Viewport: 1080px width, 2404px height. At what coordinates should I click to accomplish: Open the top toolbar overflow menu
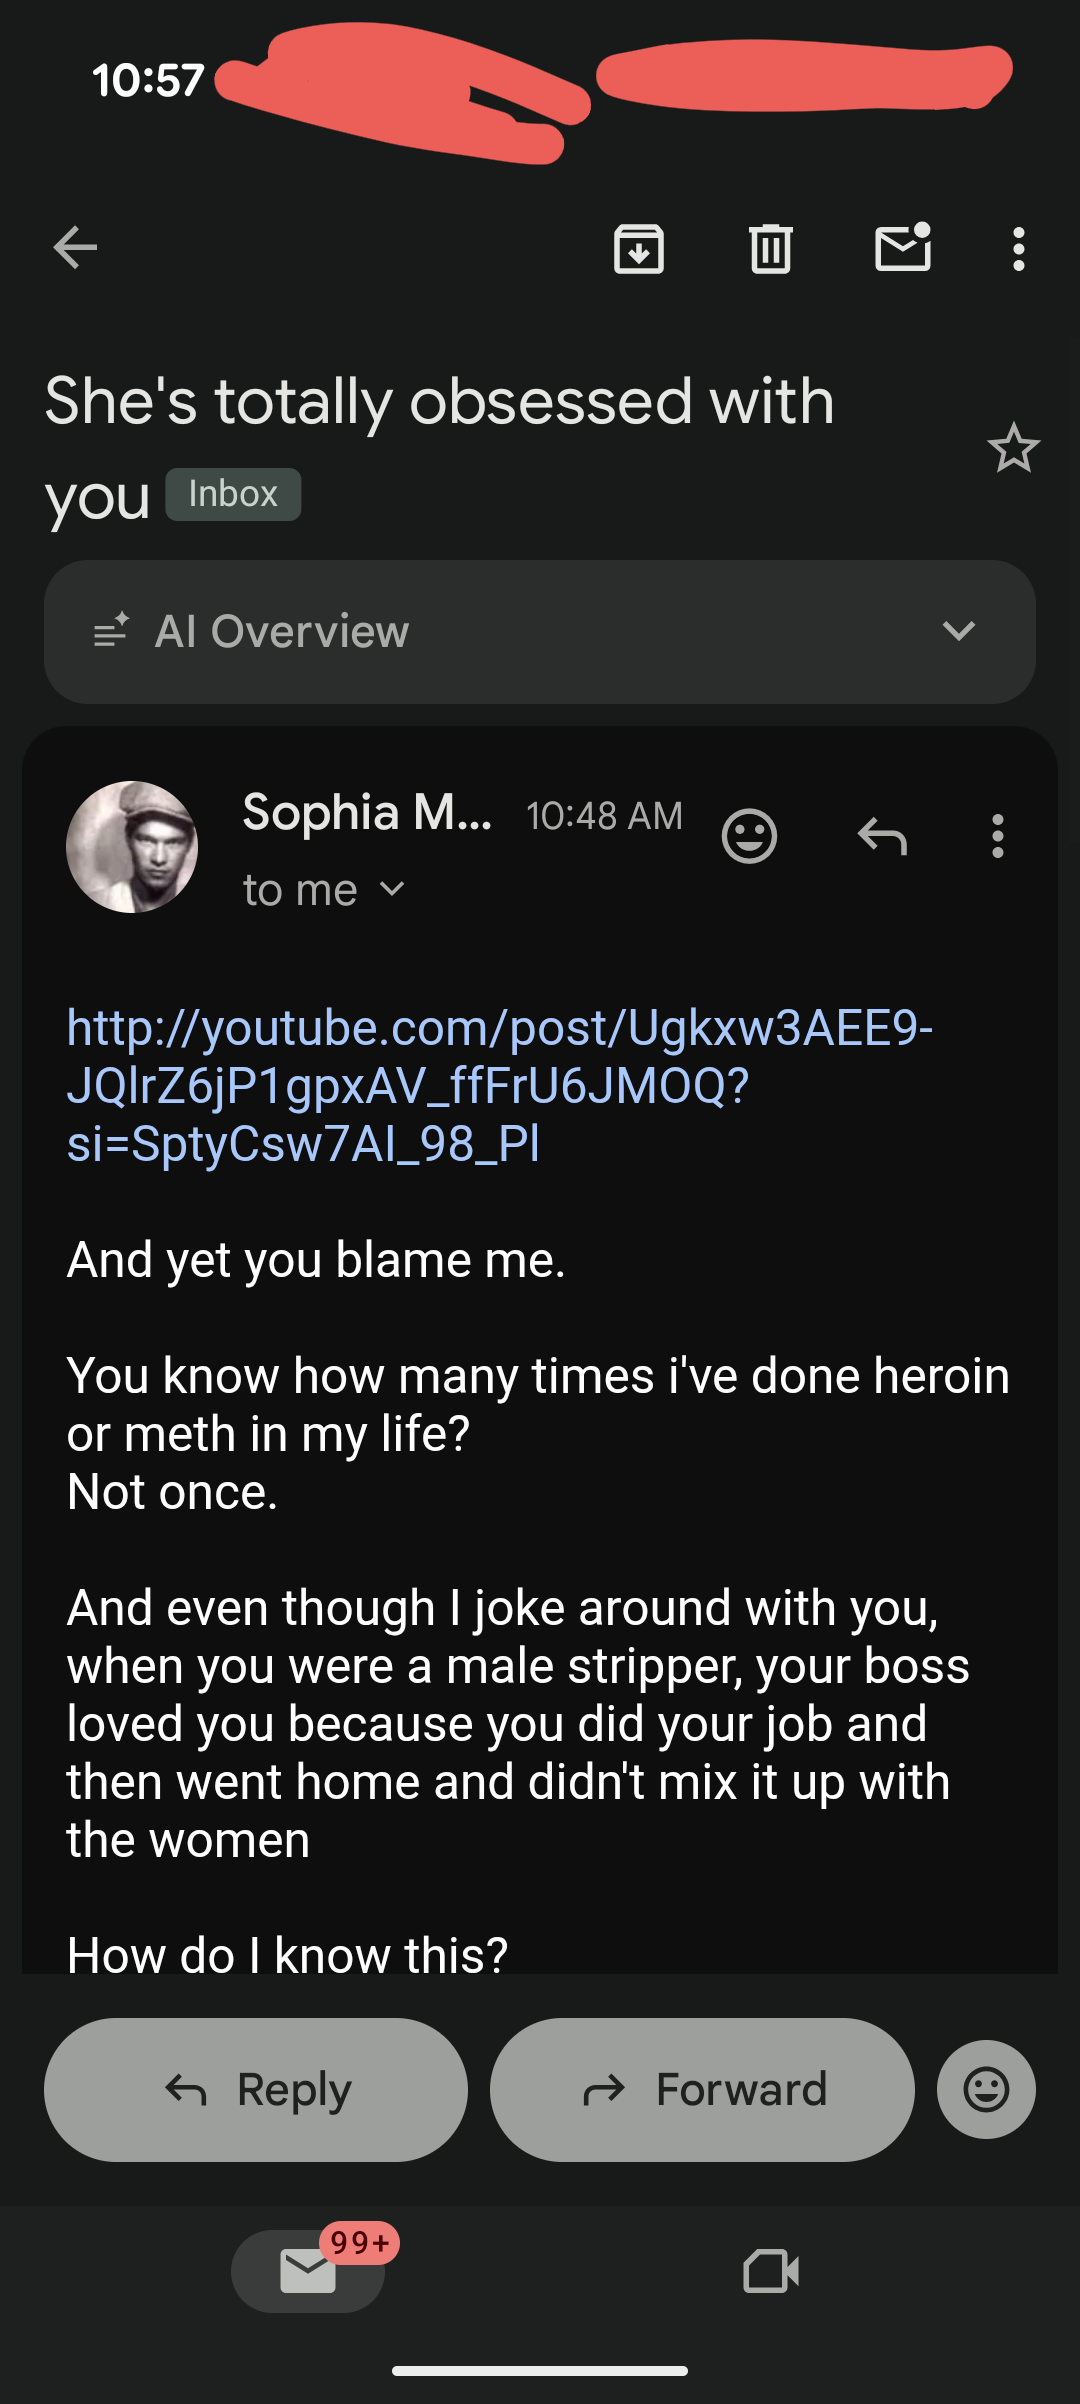pyautogui.click(x=1018, y=248)
